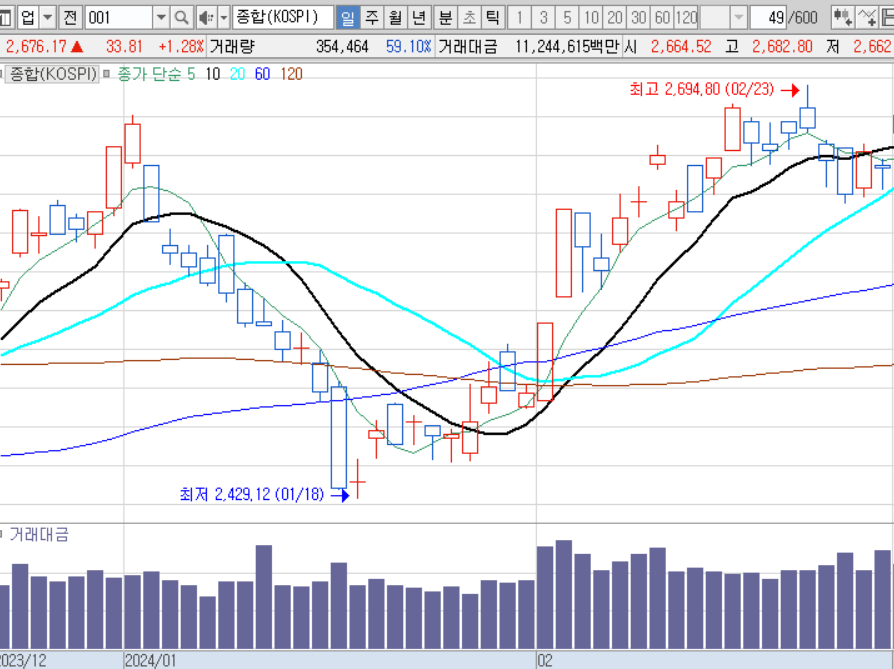894x669 pixels.
Task: Click the change value 33.81
Action: 124,46
